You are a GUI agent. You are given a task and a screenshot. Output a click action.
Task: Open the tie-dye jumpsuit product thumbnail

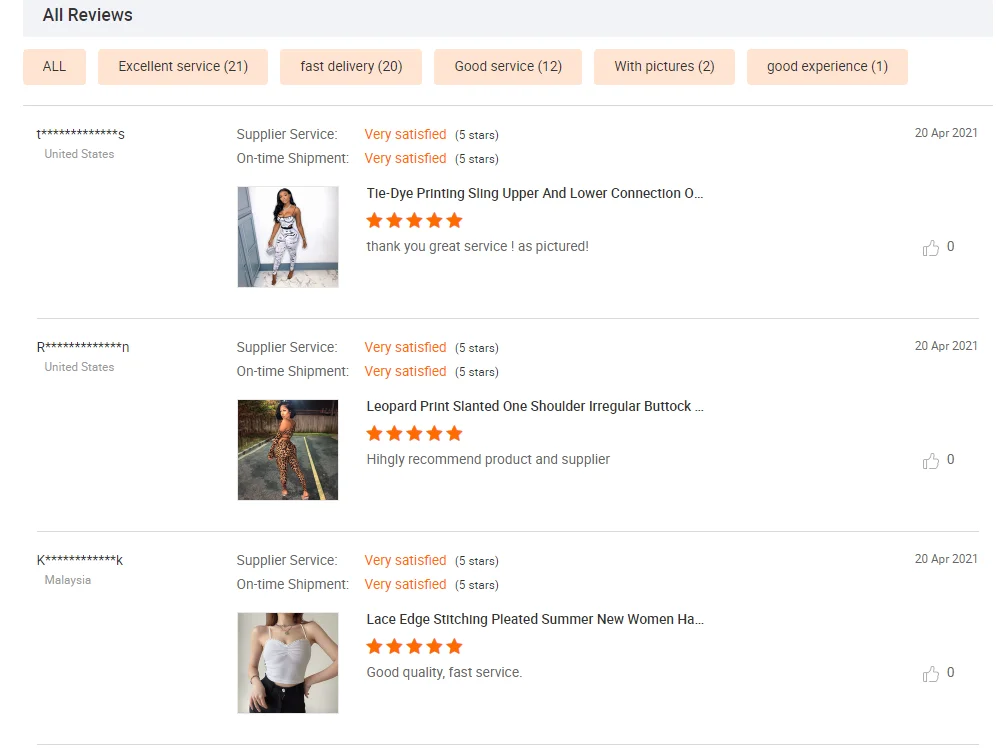[288, 237]
